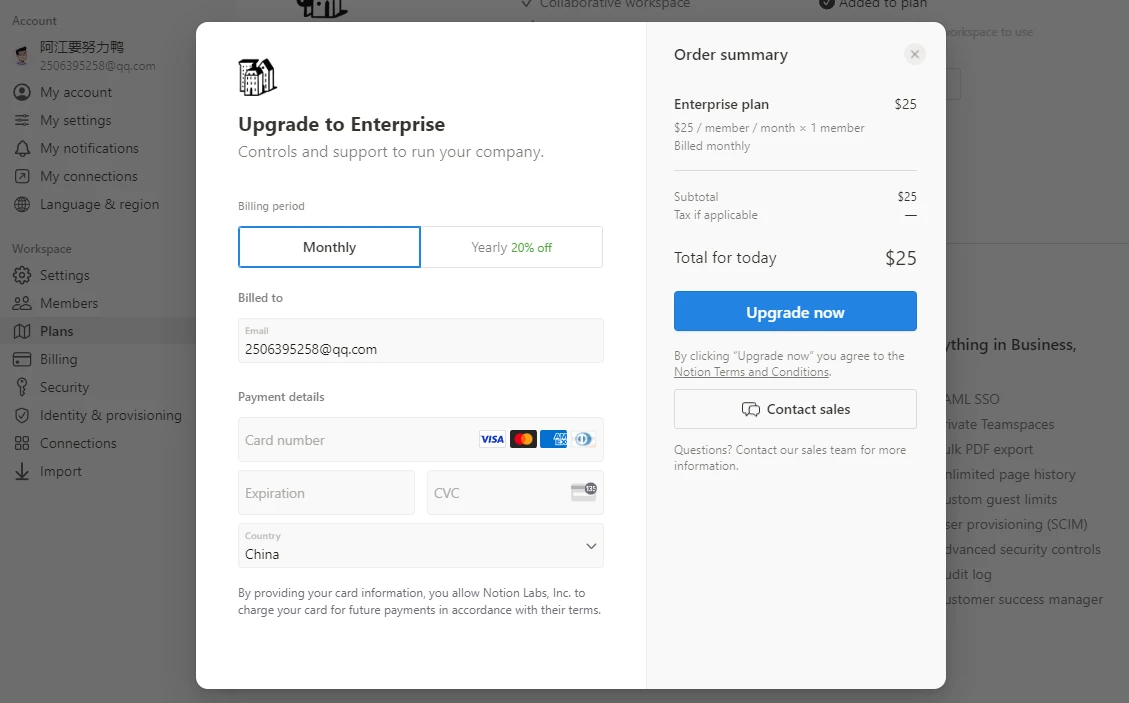Switch to Yearly 20% off billing
The height and width of the screenshot is (703, 1129).
[x=511, y=247]
